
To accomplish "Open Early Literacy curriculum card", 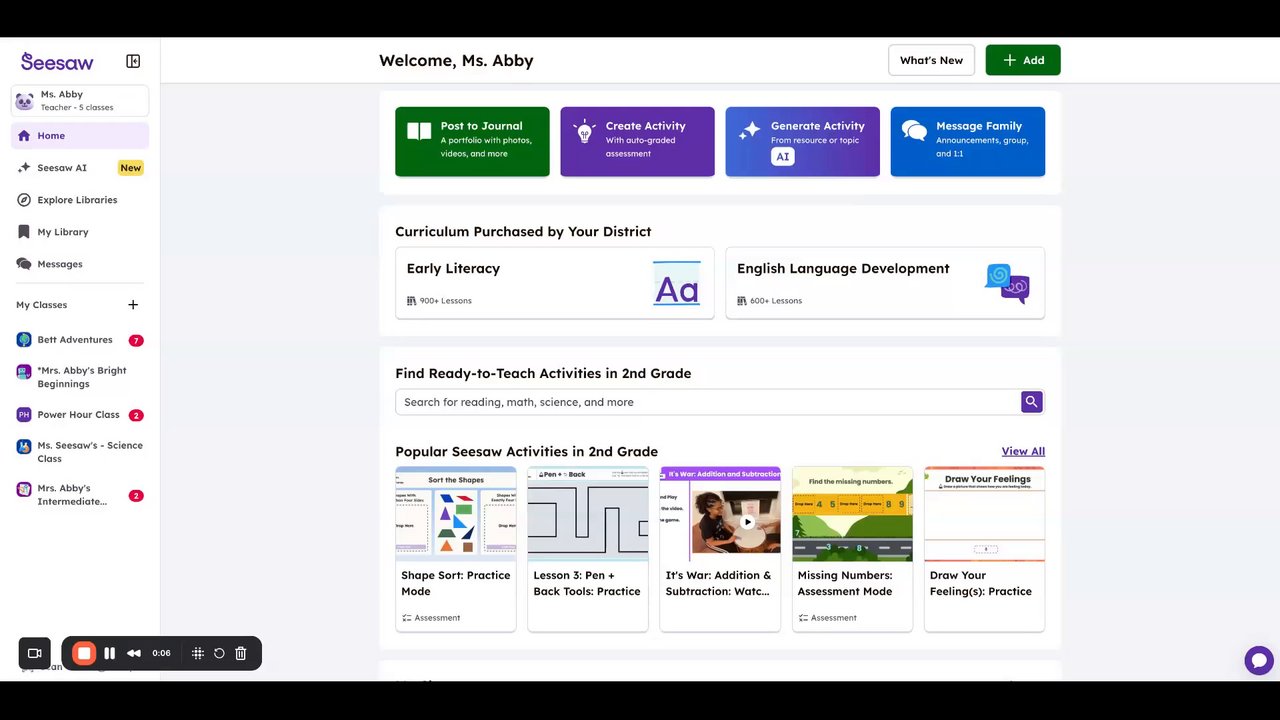I will click(x=555, y=283).
